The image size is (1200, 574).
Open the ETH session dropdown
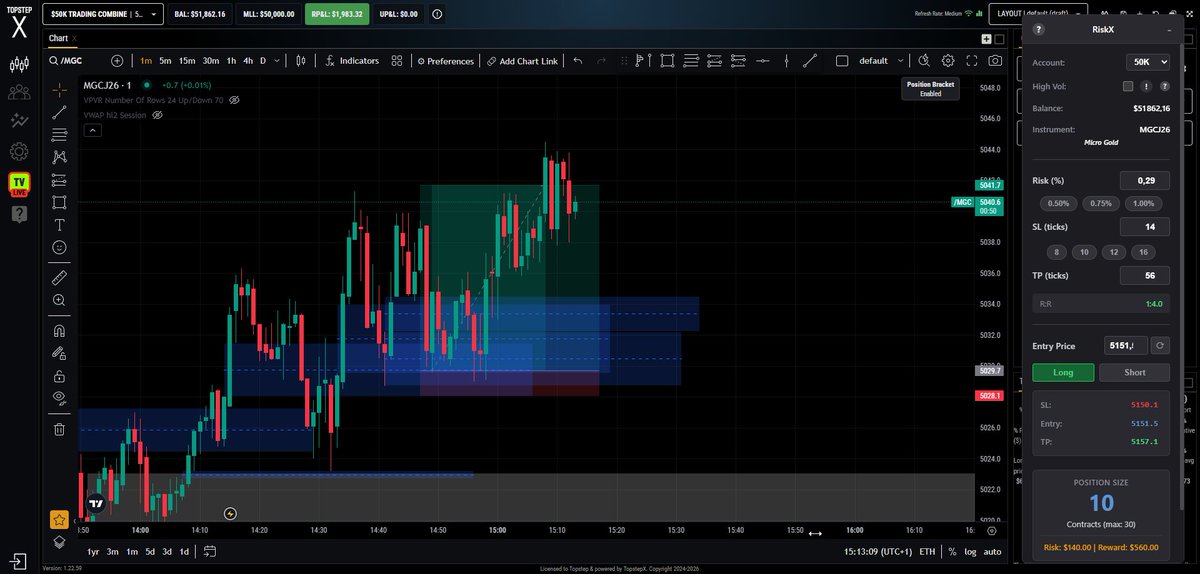coord(927,551)
